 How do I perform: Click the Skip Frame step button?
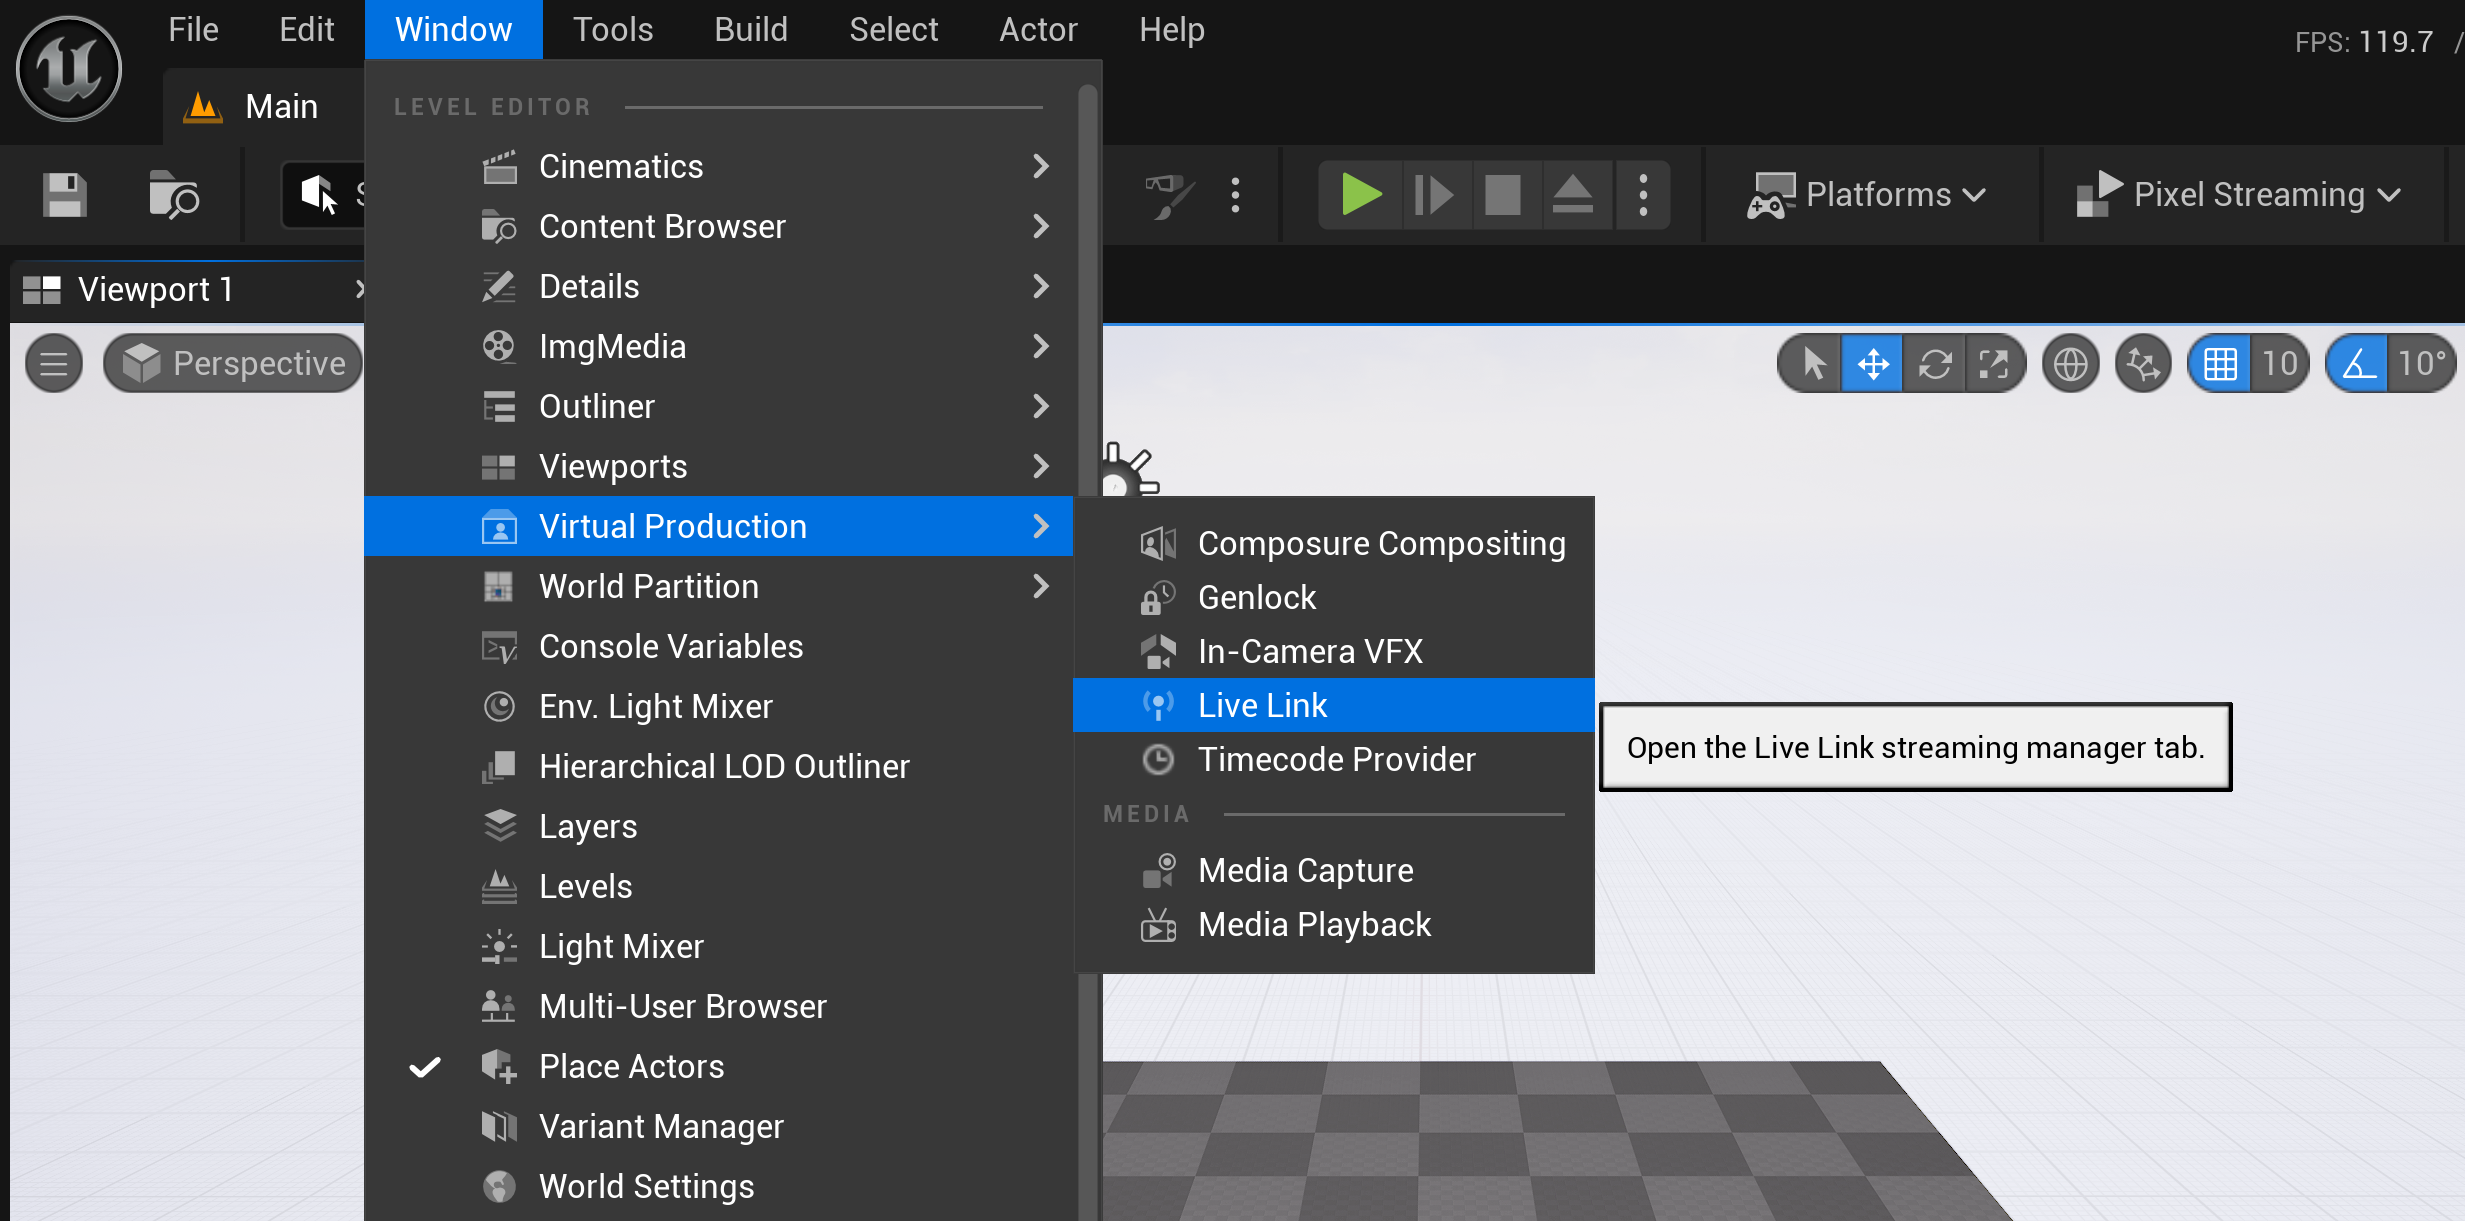pyautogui.click(x=1434, y=195)
